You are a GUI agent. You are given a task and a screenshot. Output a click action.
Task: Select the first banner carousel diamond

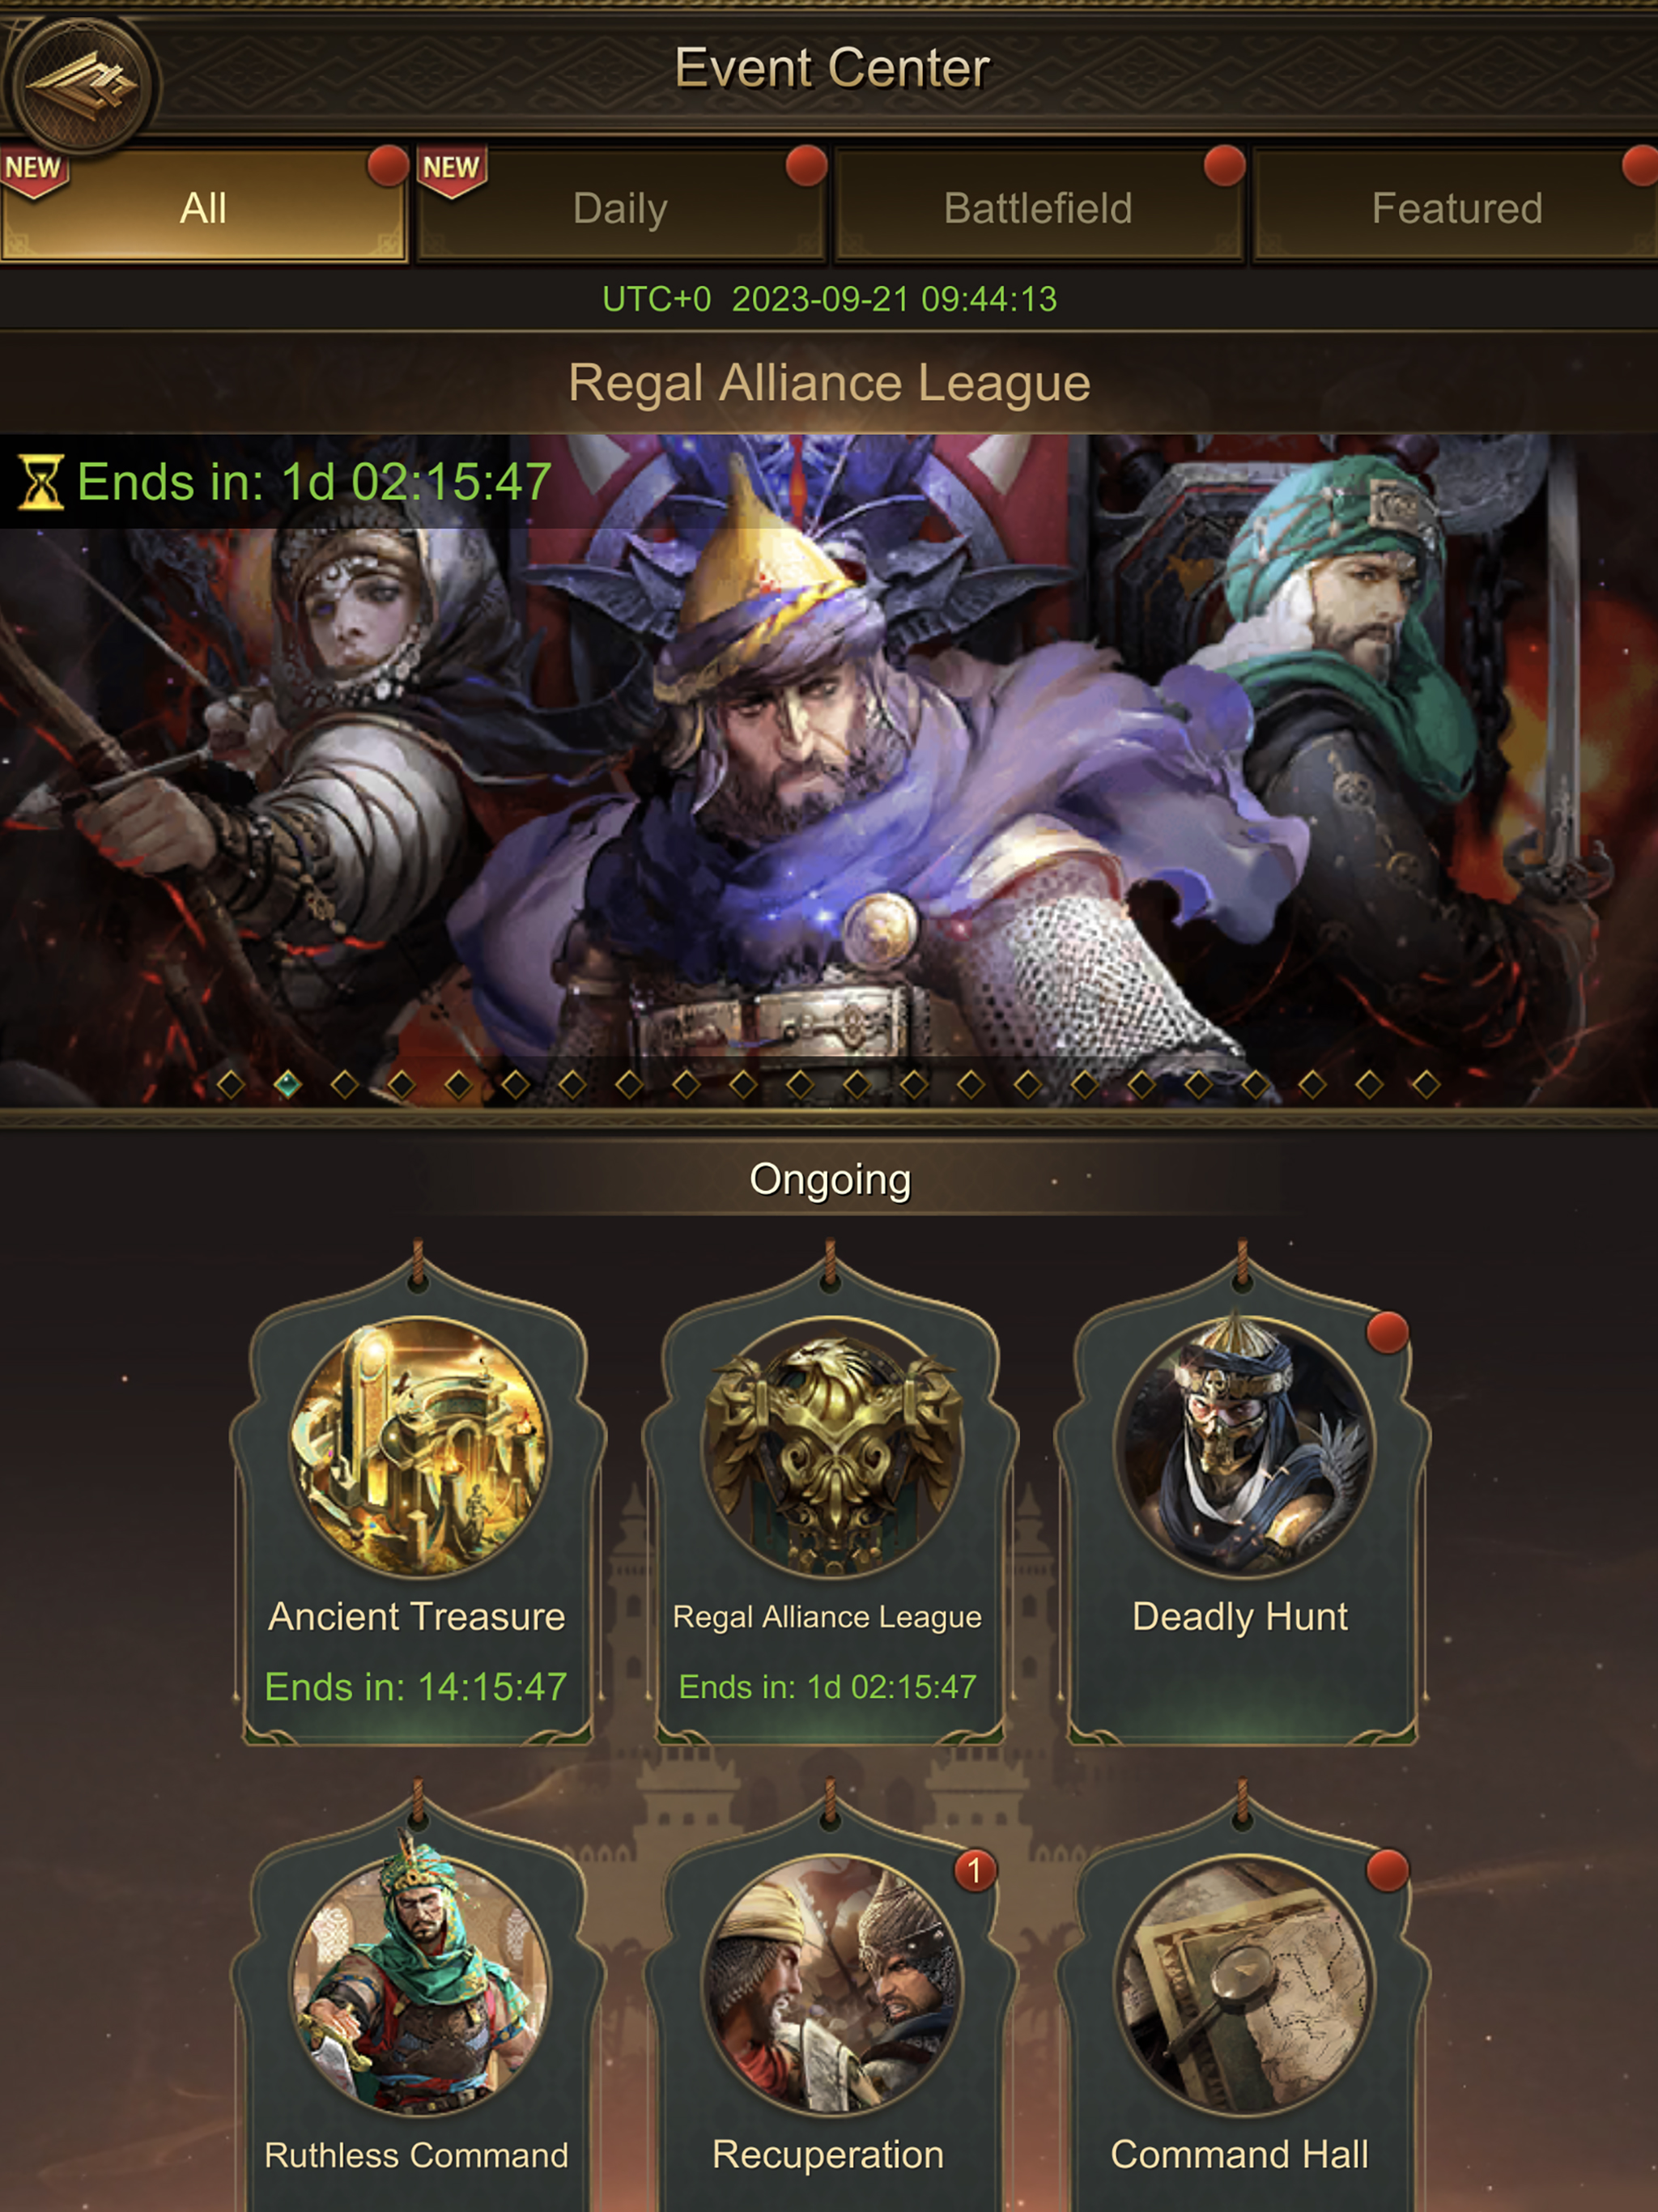coord(231,1084)
